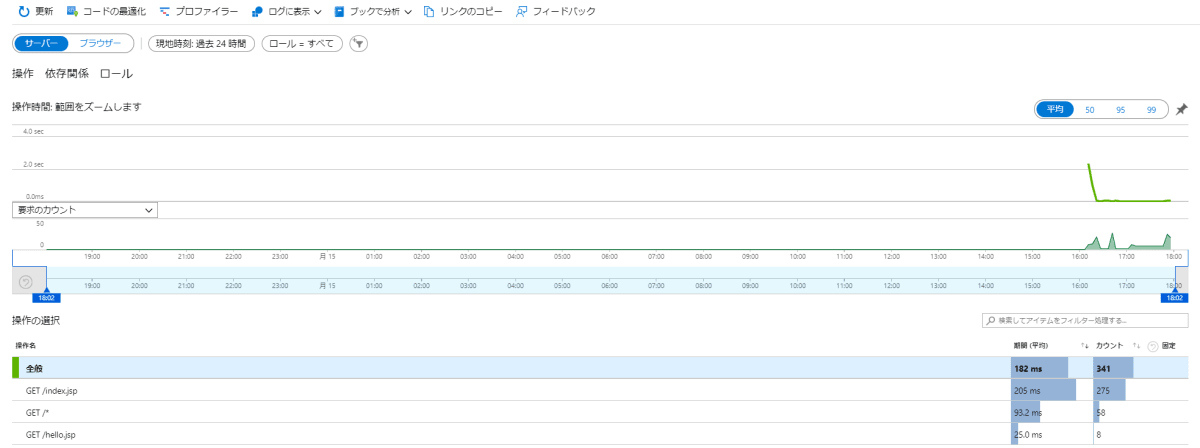Select the GET /index.jsp operation row

click(600, 390)
